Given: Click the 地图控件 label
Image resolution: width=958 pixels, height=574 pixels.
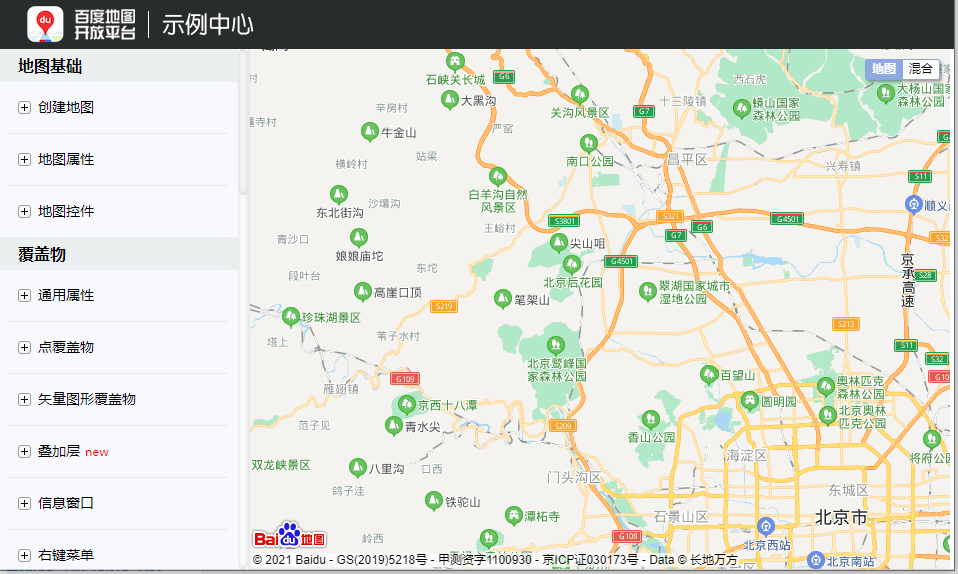Looking at the screenshot, I should point(66,212).
